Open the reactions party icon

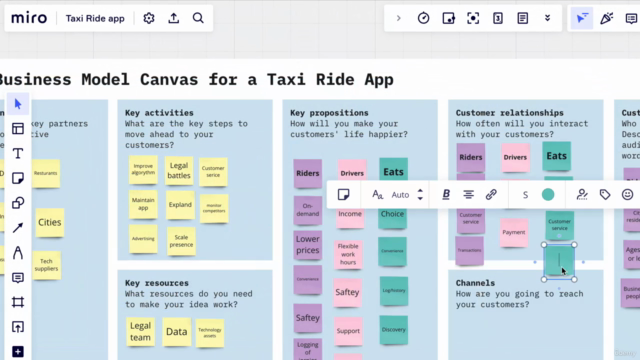pos(607,18)
